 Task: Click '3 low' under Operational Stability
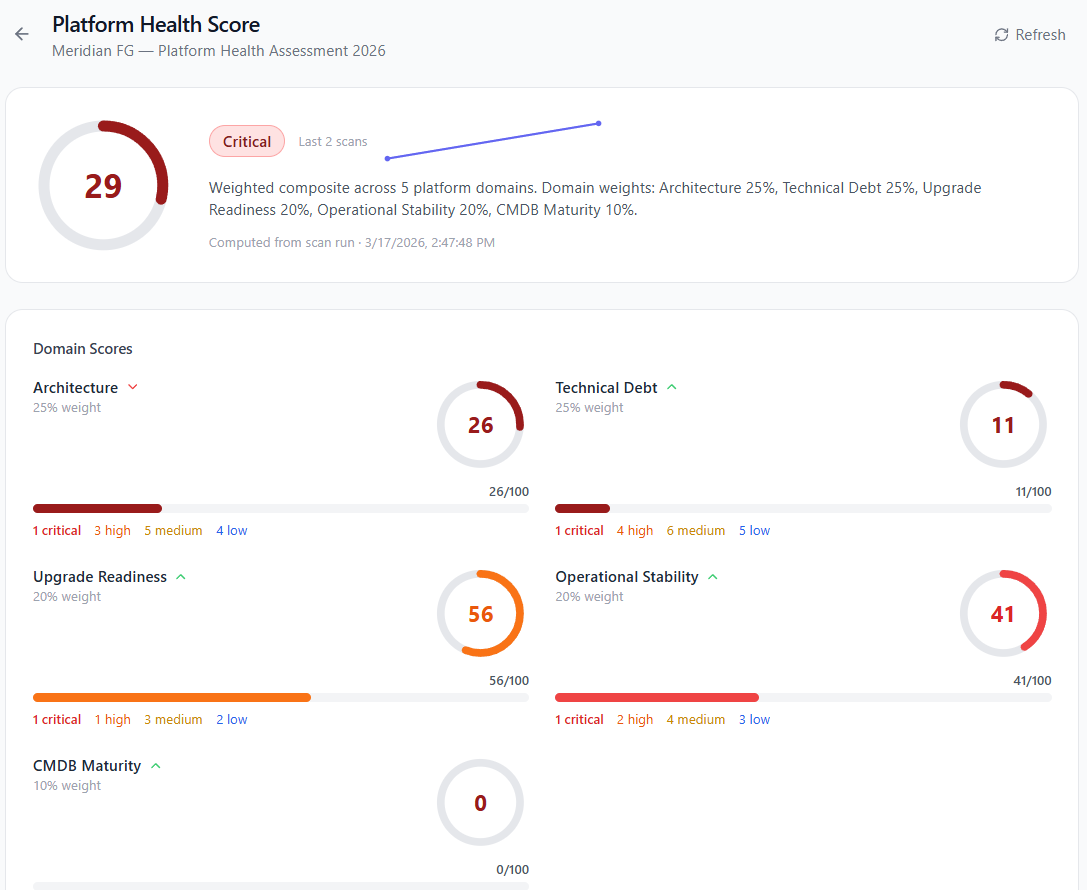754,720
